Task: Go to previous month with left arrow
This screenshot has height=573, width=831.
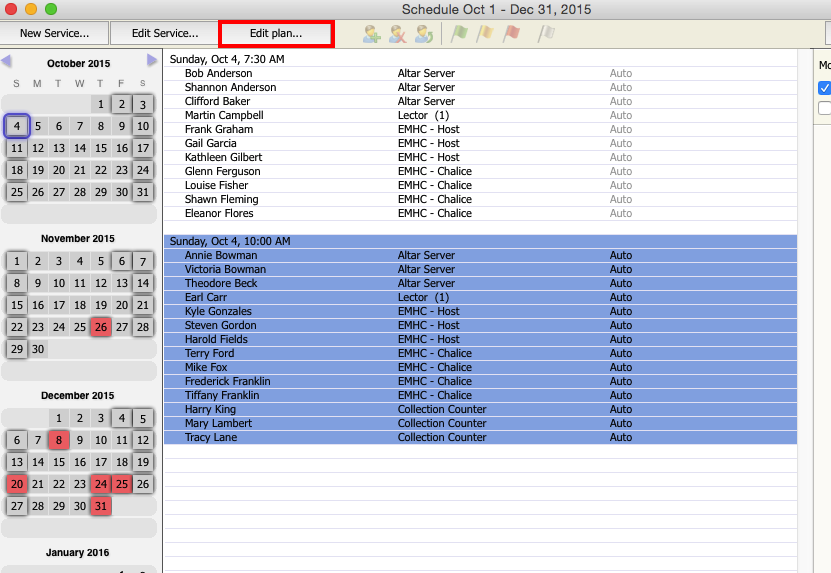Action: pos(7,62)
